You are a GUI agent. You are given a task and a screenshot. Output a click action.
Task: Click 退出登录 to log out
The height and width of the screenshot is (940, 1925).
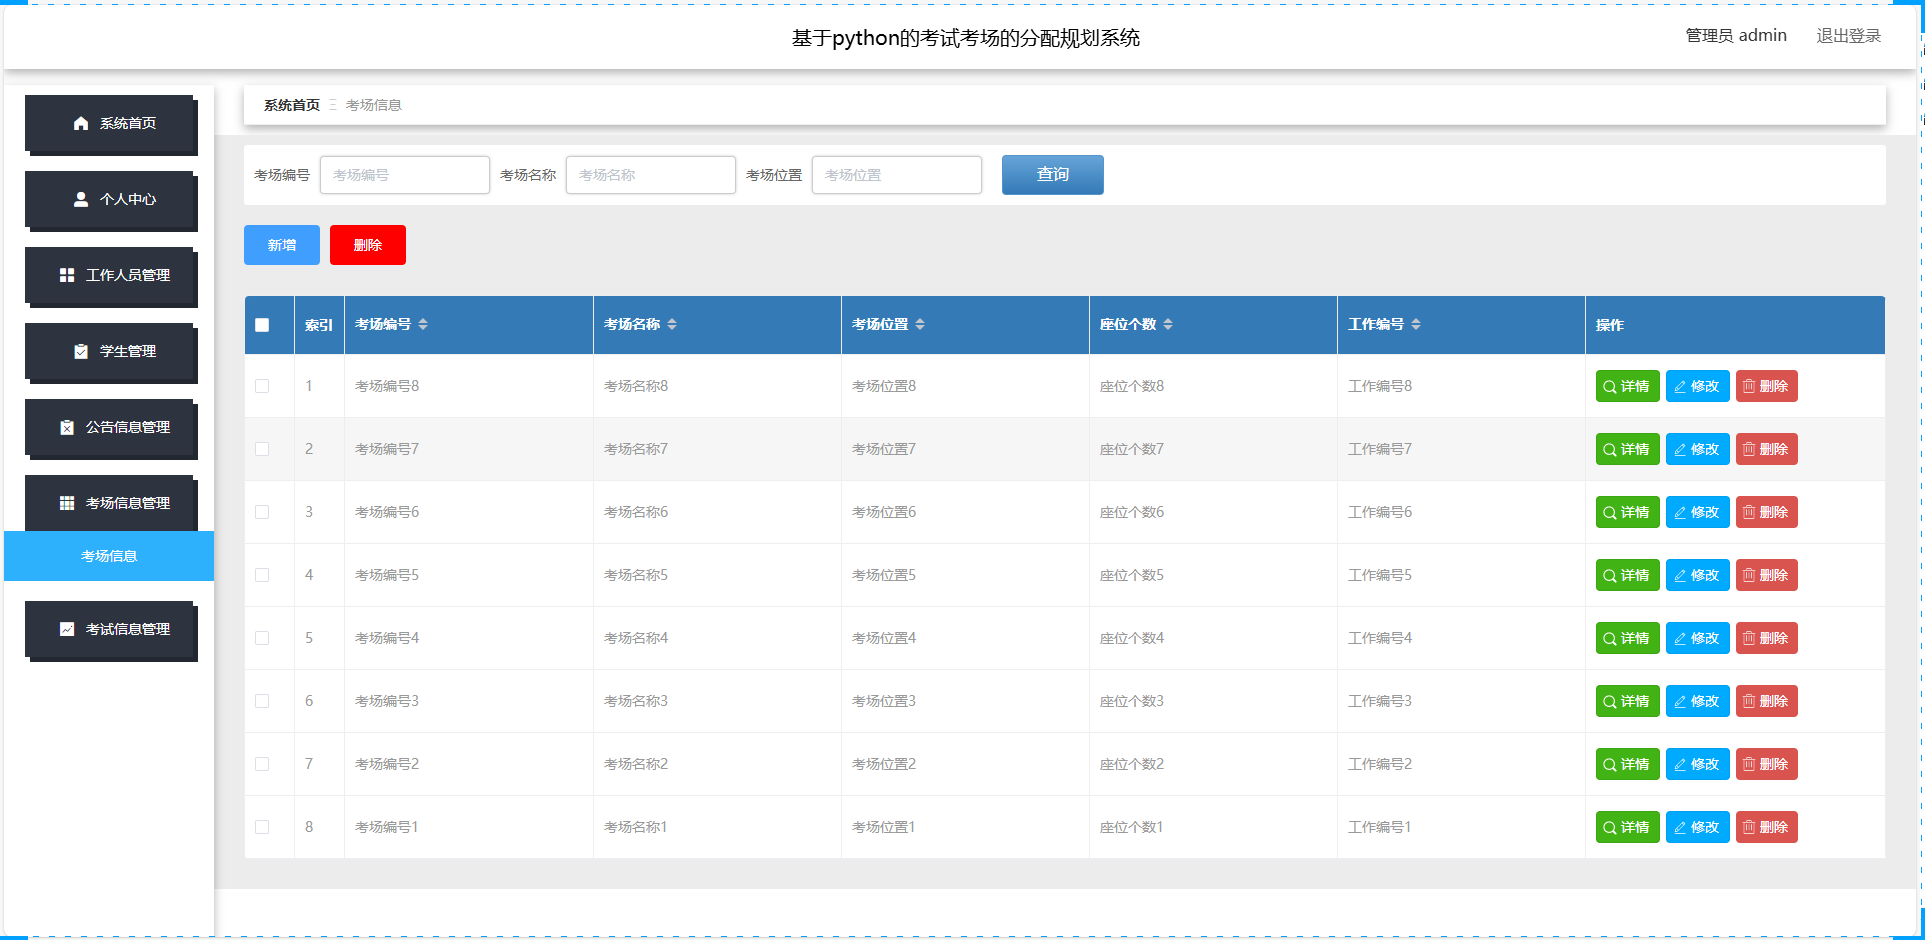(1848, 36)
